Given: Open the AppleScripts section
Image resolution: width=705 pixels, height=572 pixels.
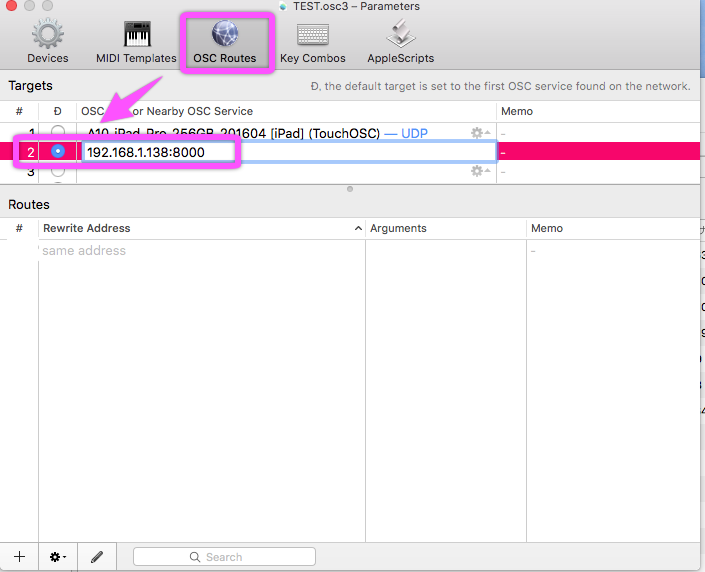Looking at the screenshot, I should (x=400, y=42).
